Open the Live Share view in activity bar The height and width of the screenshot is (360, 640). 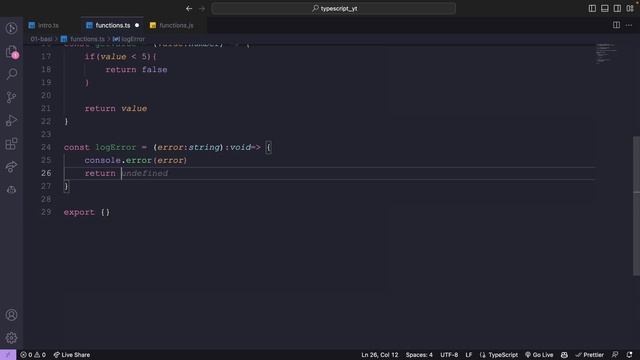(x=11, y=167)
